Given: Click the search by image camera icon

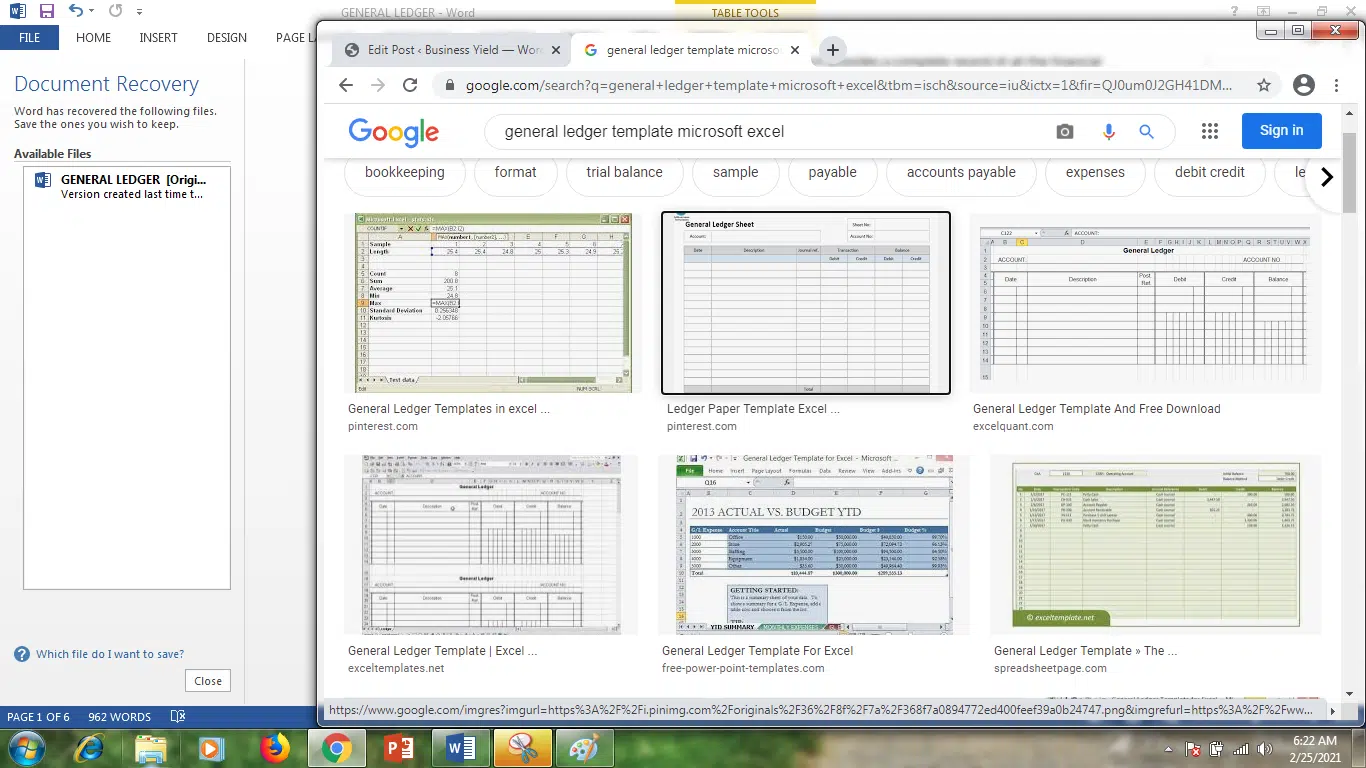Looking at the screenshot, I should click(1065, 132).
